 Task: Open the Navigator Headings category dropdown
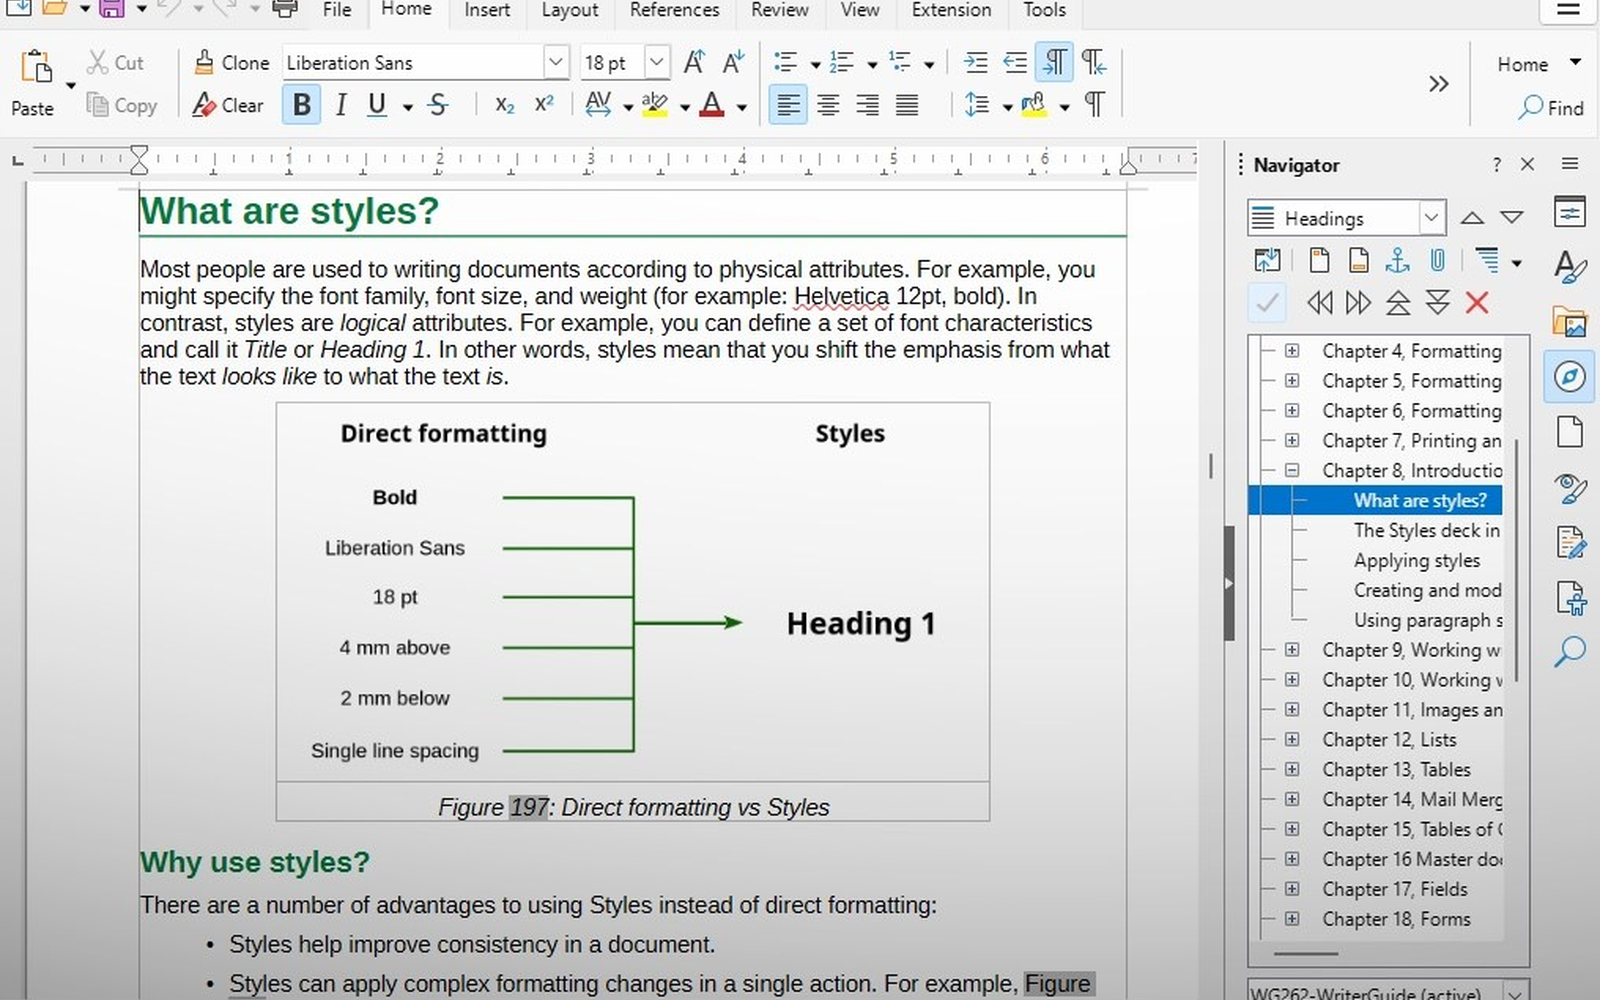tap(1431, 217)
